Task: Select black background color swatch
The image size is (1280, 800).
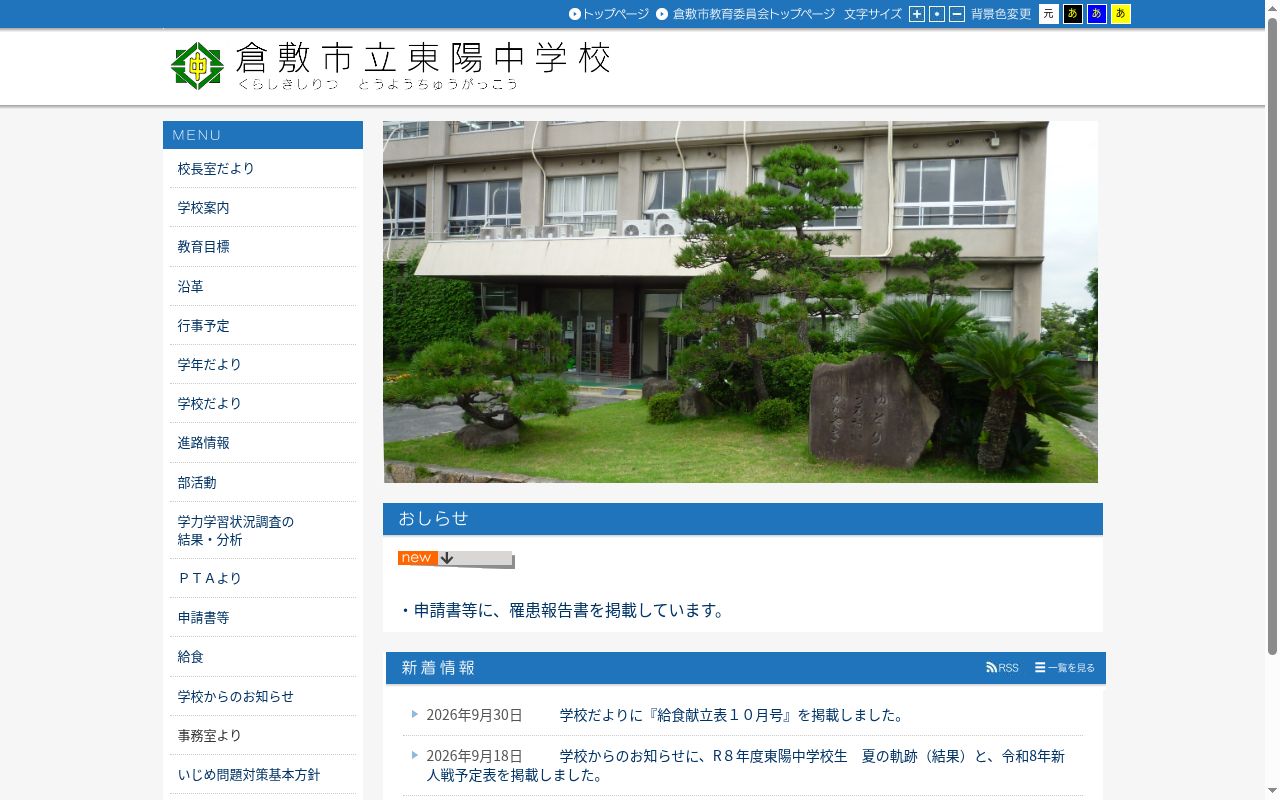Action: 1072,14
